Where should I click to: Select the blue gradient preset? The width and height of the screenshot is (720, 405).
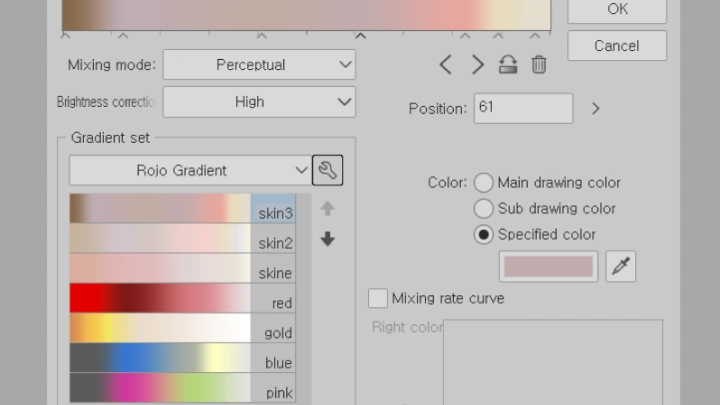pyautogui.click(x=182, y=358)
